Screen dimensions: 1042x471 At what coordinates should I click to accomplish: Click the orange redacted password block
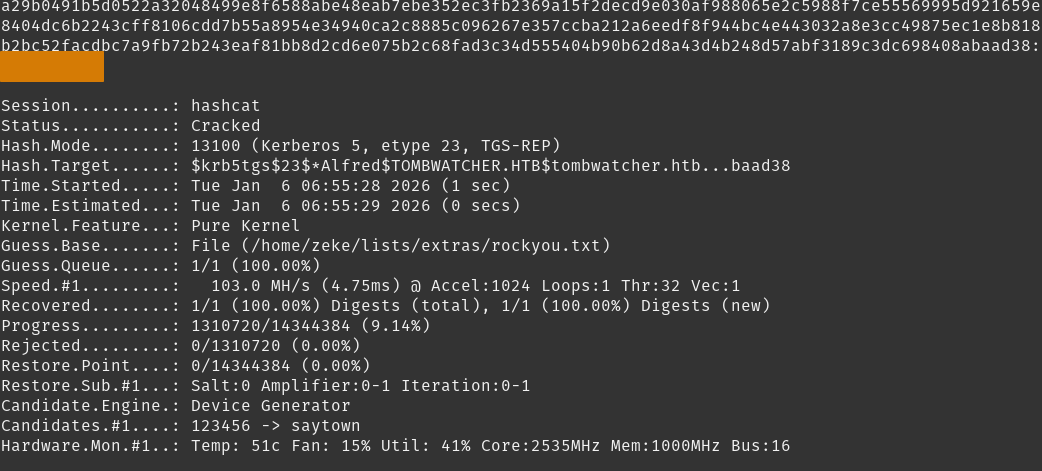(52, 66)
